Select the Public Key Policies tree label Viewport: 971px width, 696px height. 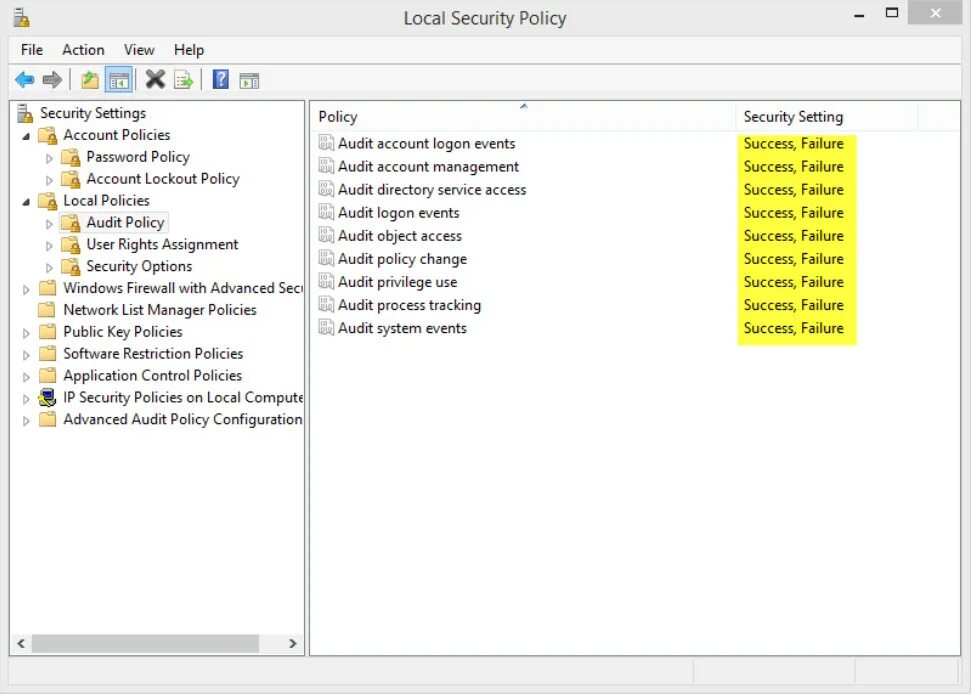[123, 332]
